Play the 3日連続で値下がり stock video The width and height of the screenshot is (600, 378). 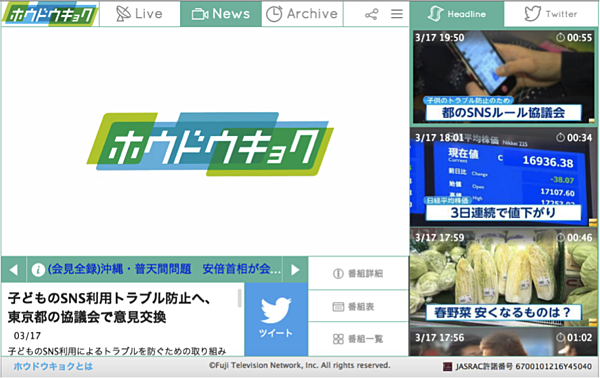[504, 177]
